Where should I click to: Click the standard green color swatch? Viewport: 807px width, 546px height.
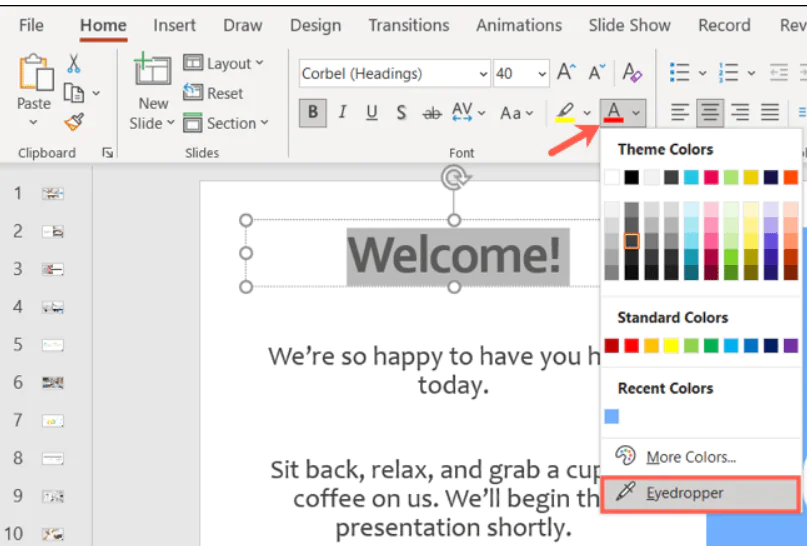[711, 345]
